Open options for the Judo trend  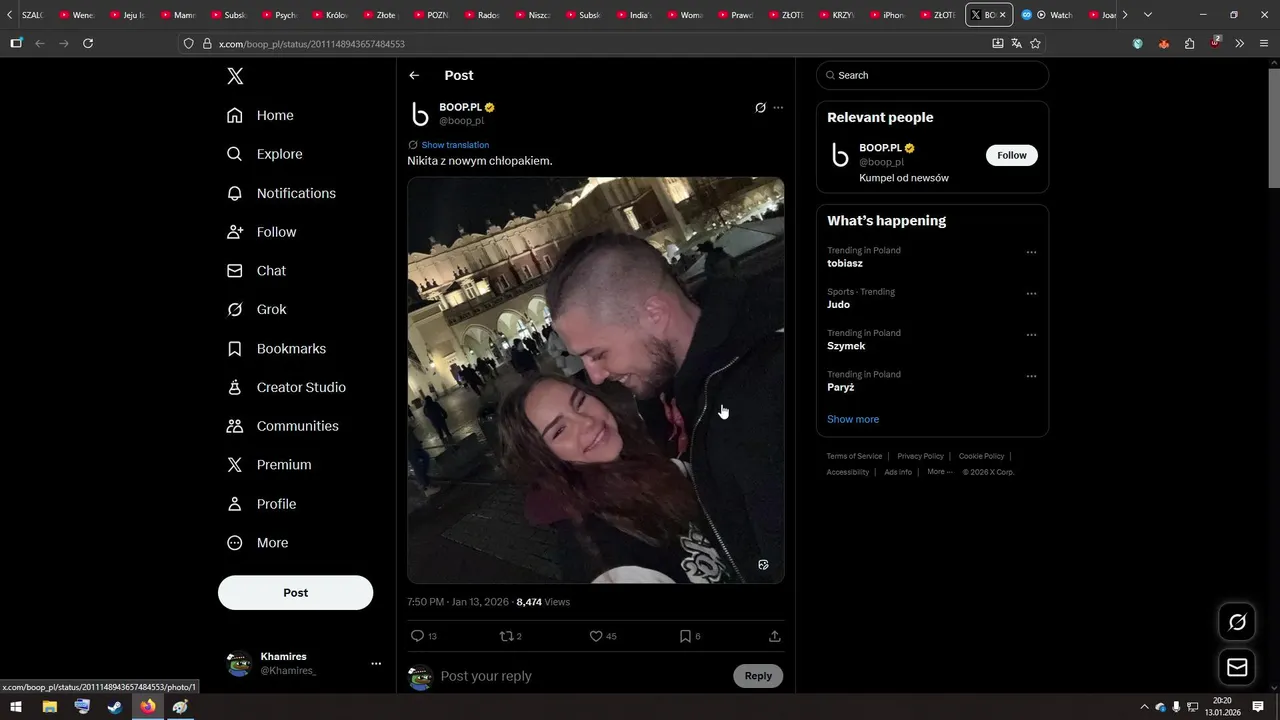coord(1031,294)
